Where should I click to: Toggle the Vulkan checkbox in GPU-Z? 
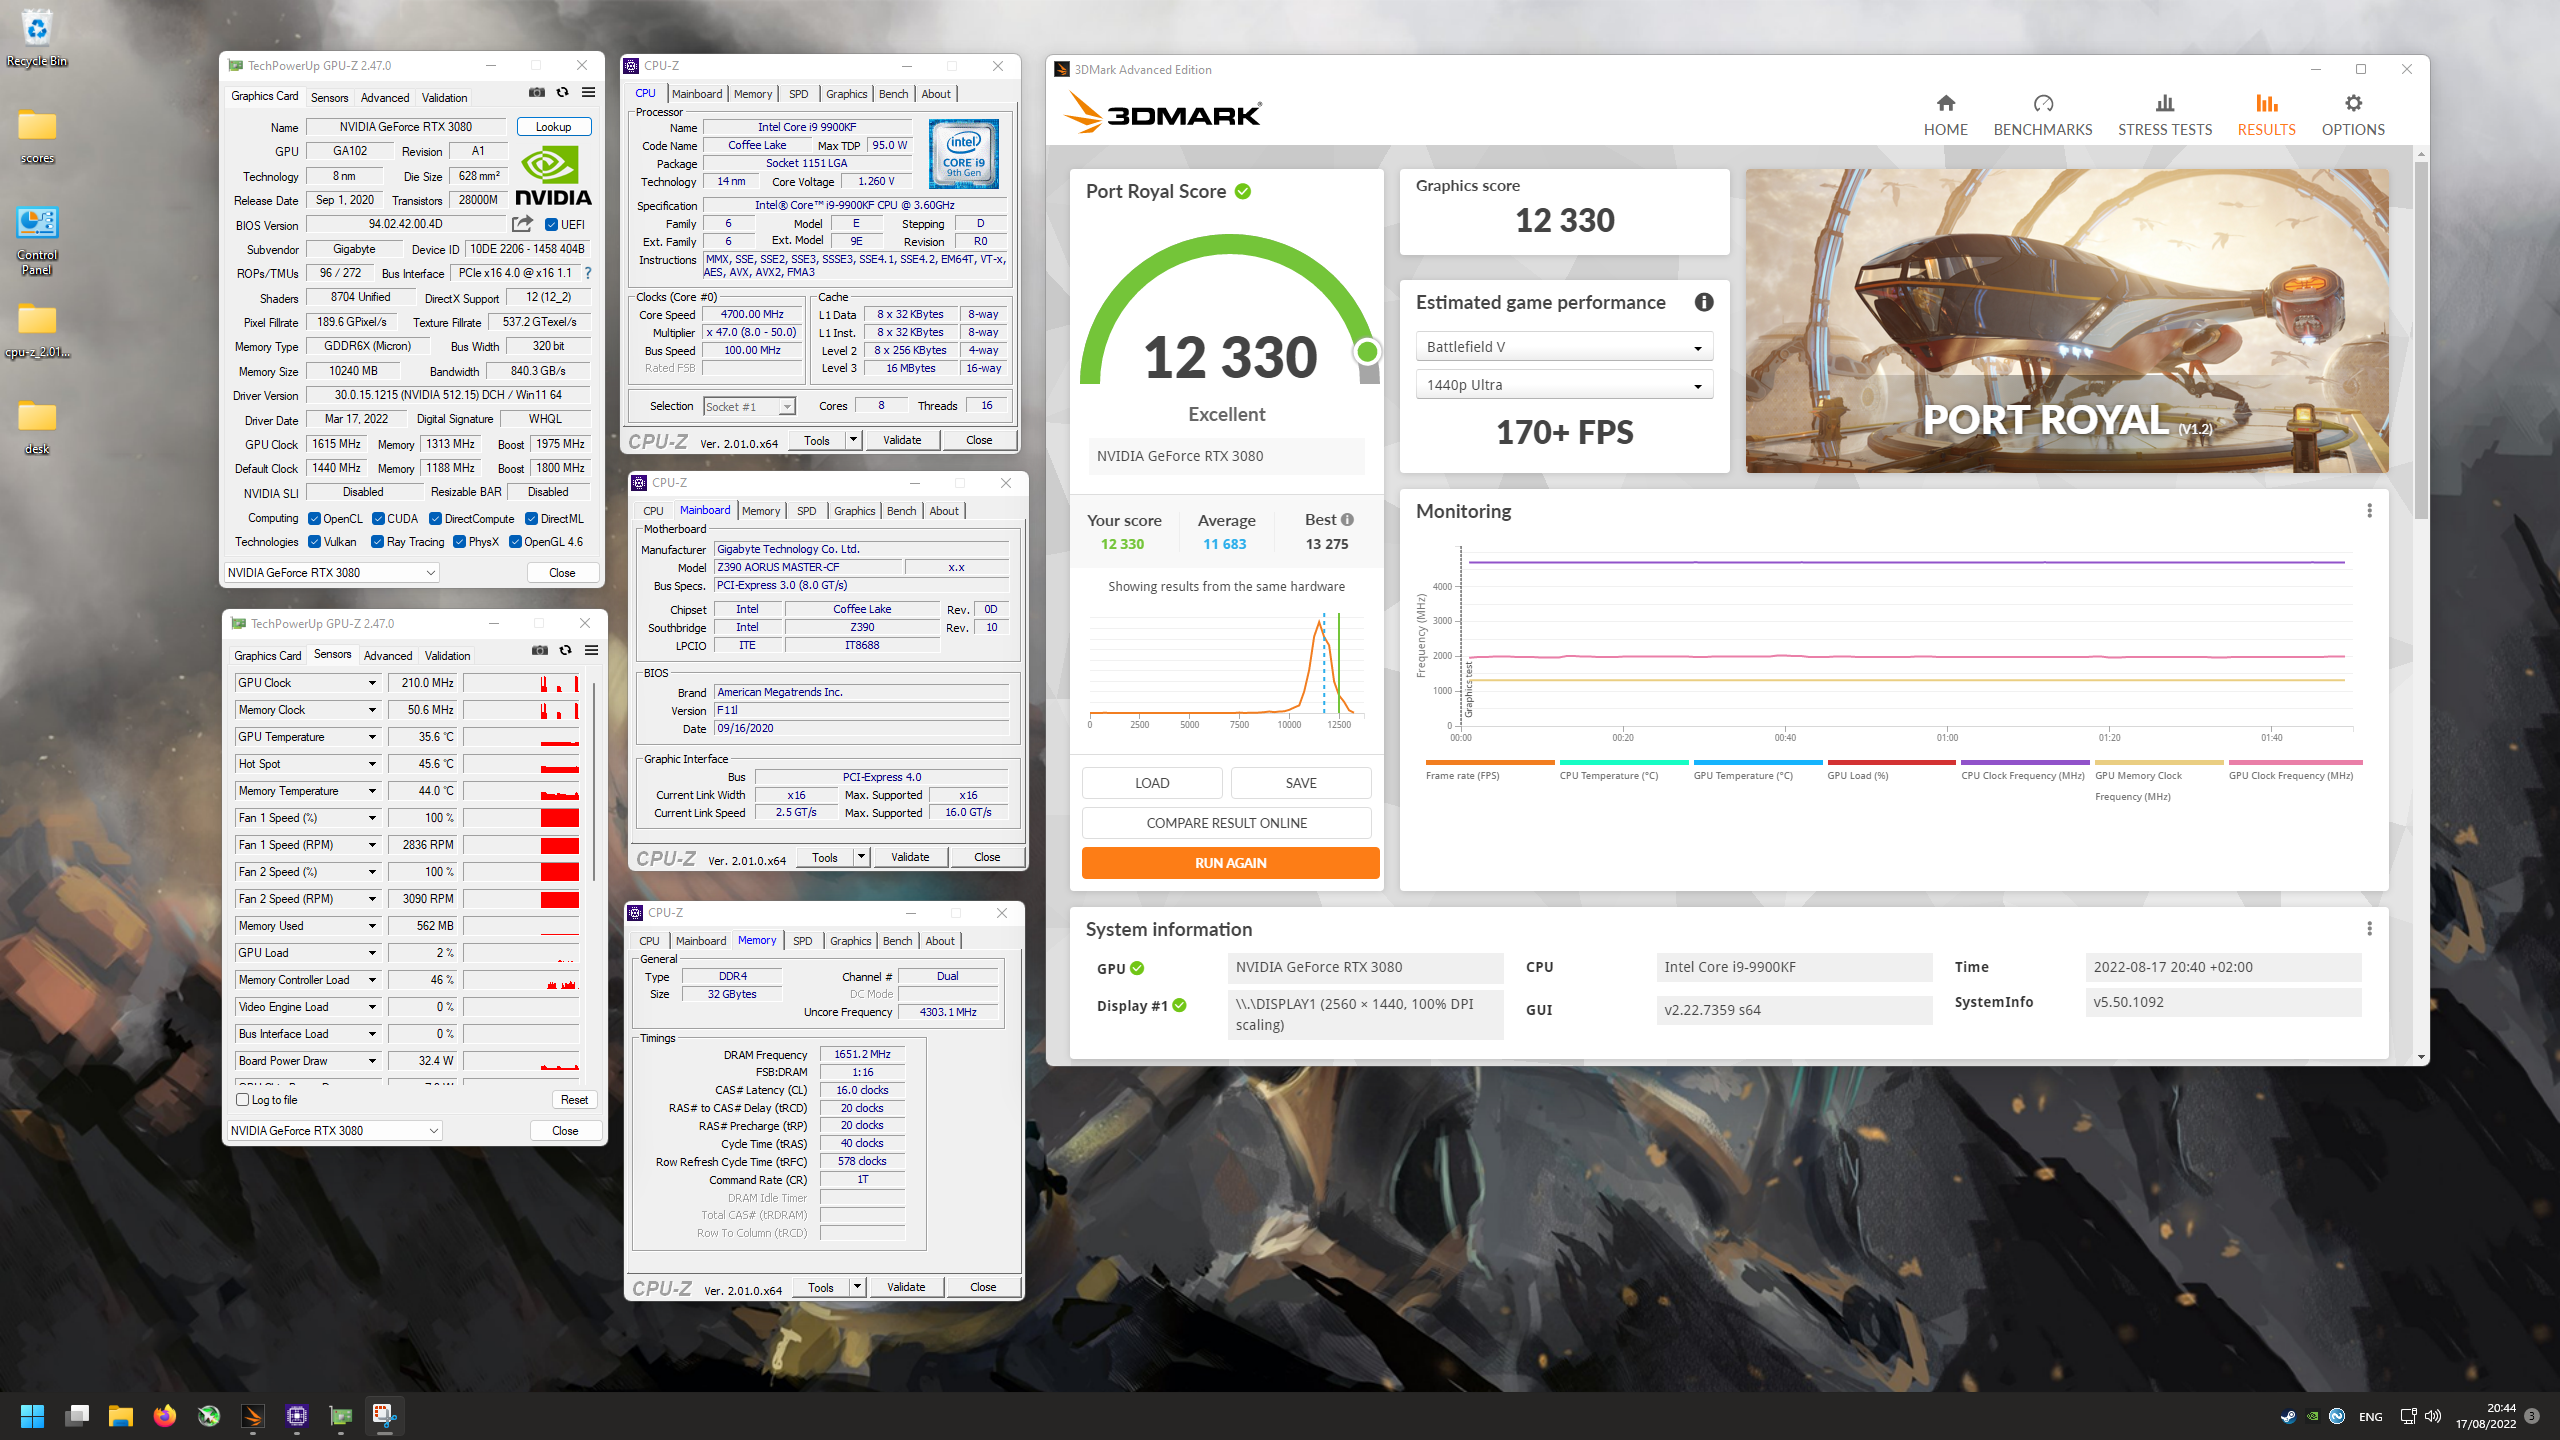(315, 542)
